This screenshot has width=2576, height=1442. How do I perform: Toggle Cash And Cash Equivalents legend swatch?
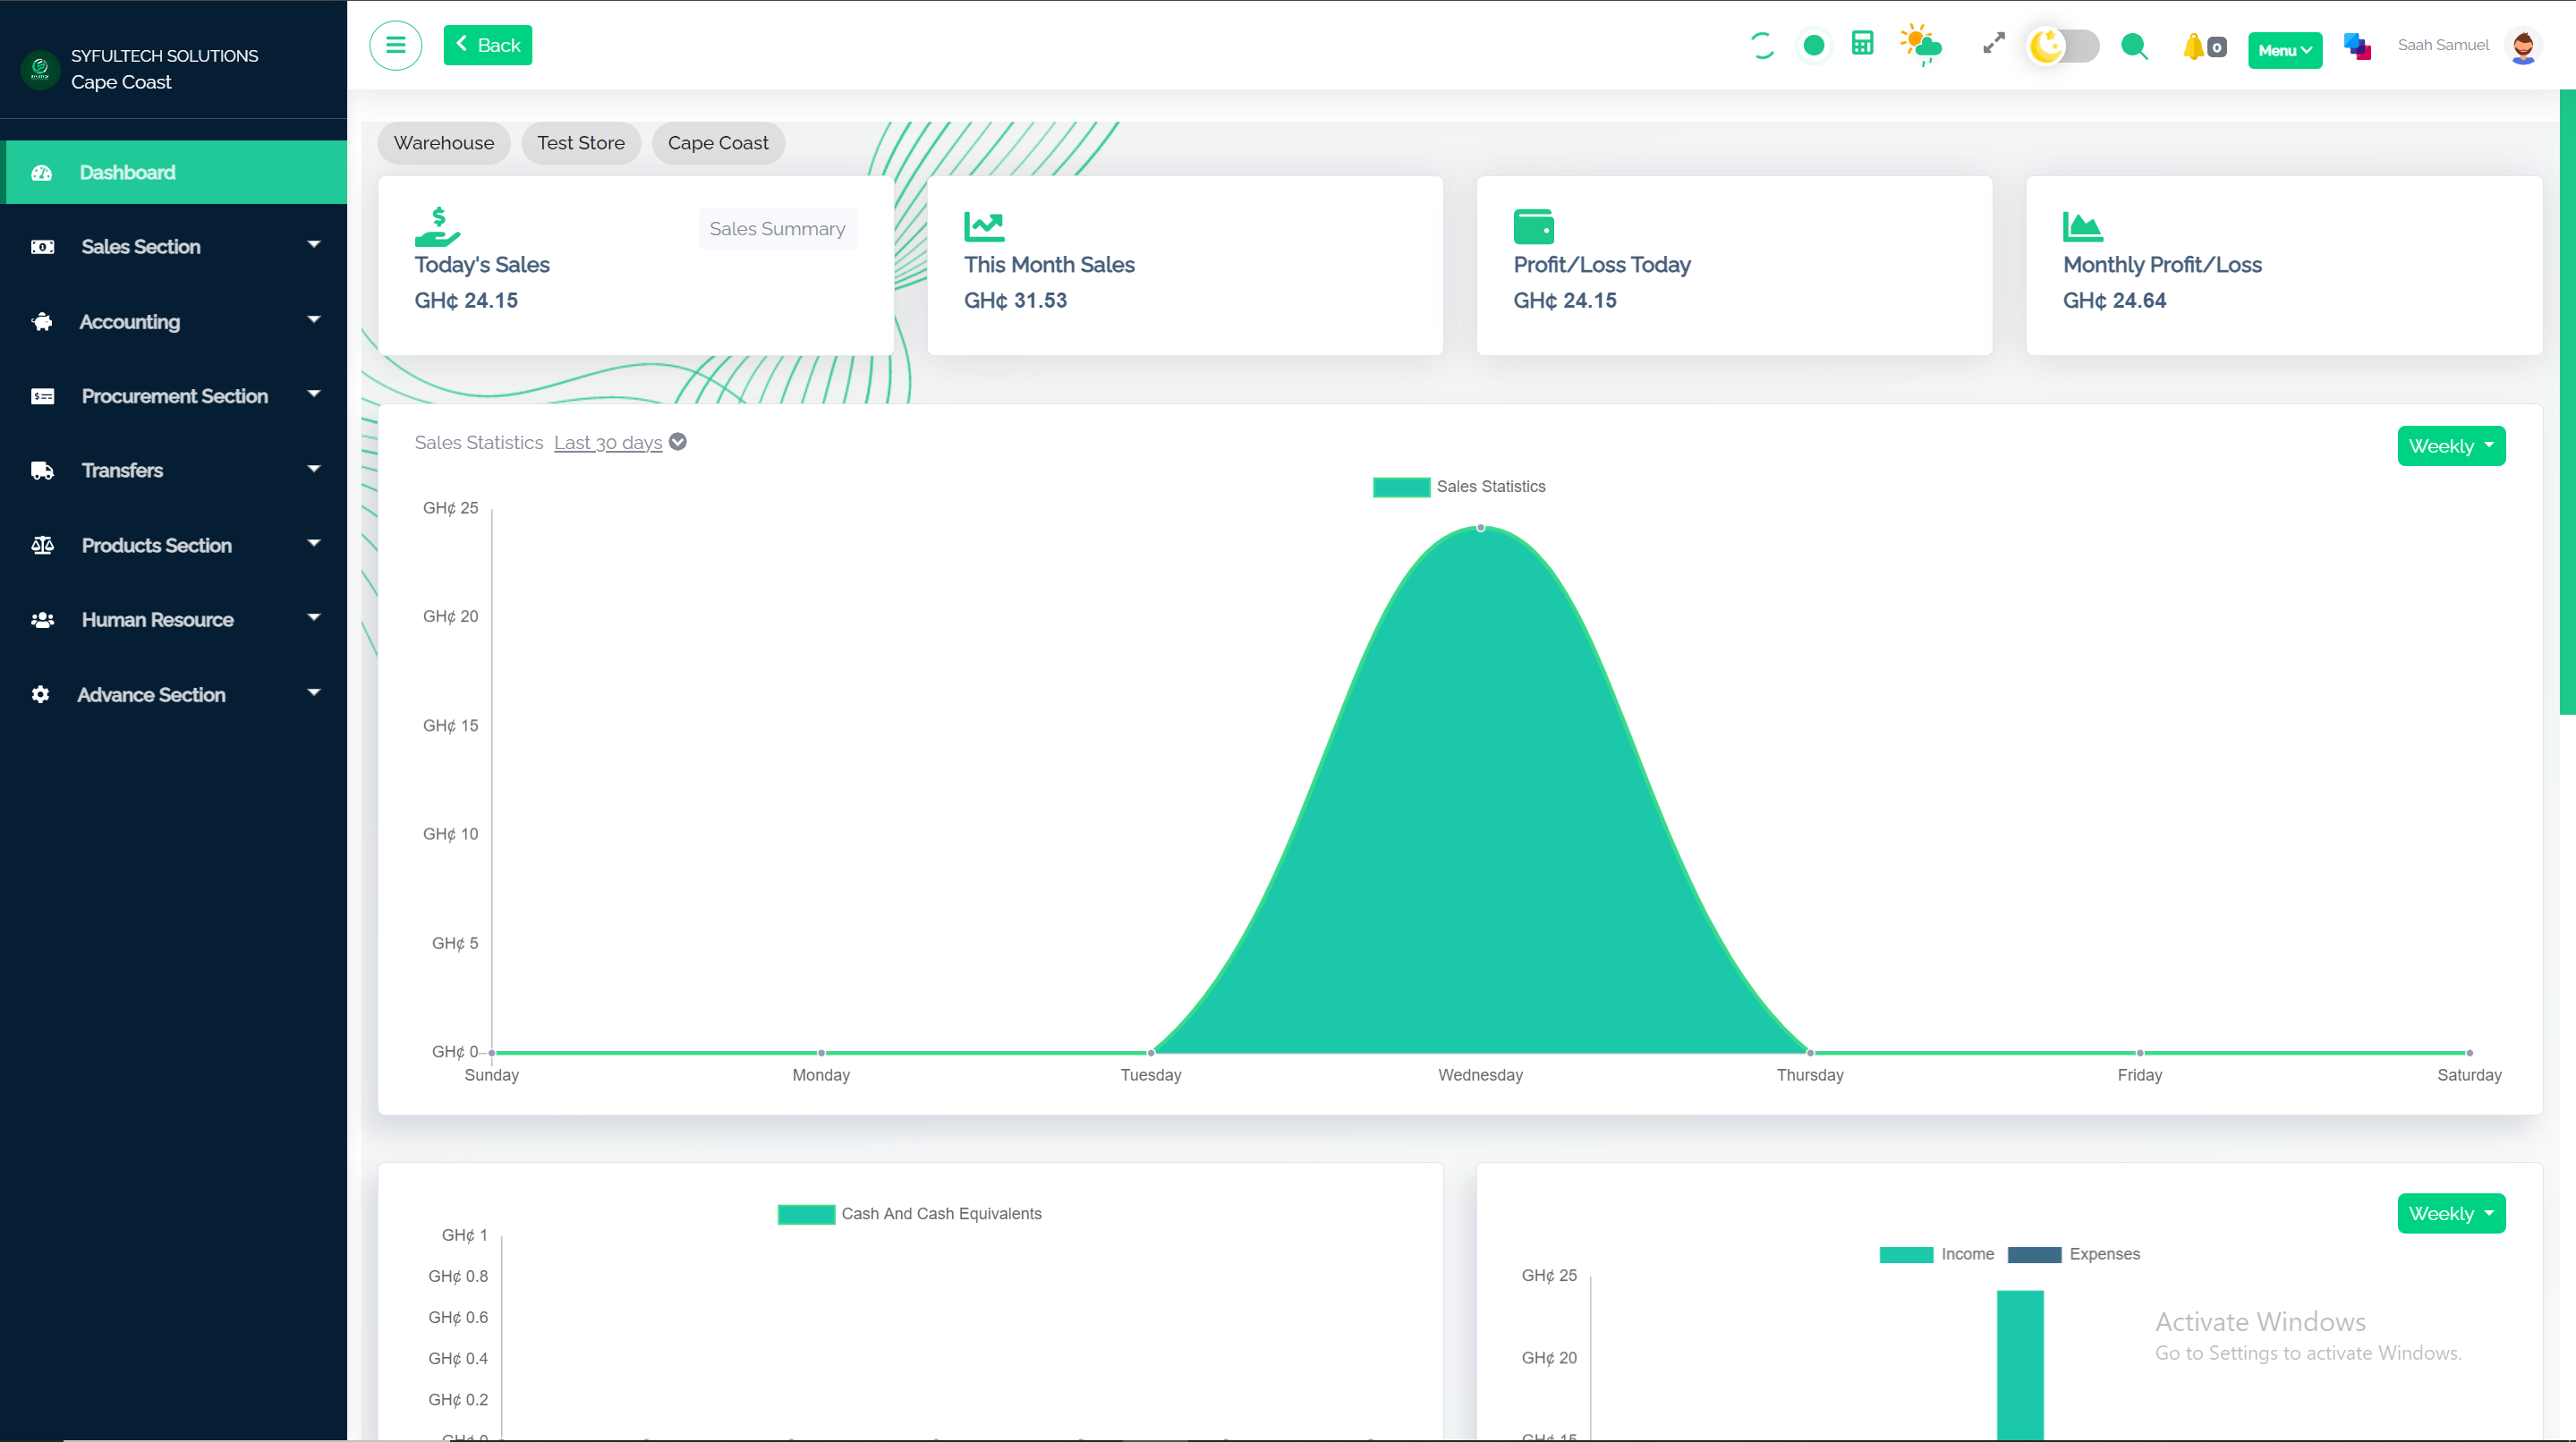[806, 1214]
